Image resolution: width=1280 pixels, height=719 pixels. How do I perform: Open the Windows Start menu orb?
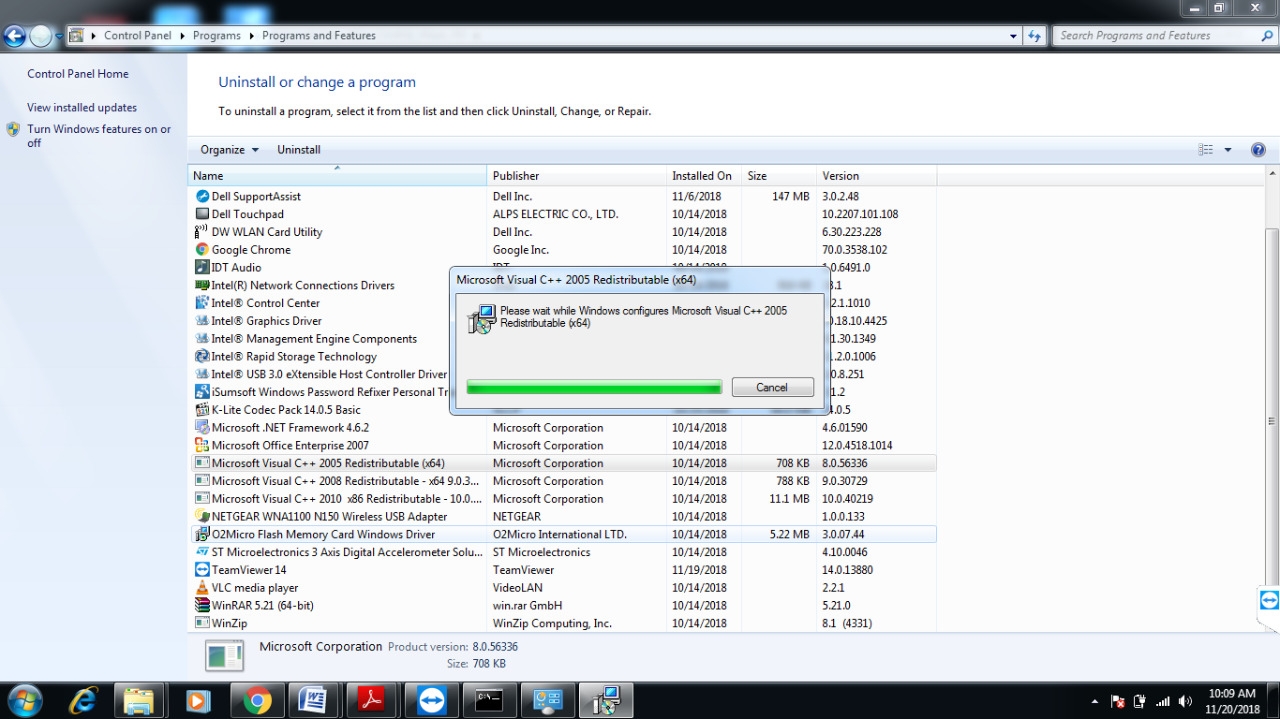pos(24,701)
